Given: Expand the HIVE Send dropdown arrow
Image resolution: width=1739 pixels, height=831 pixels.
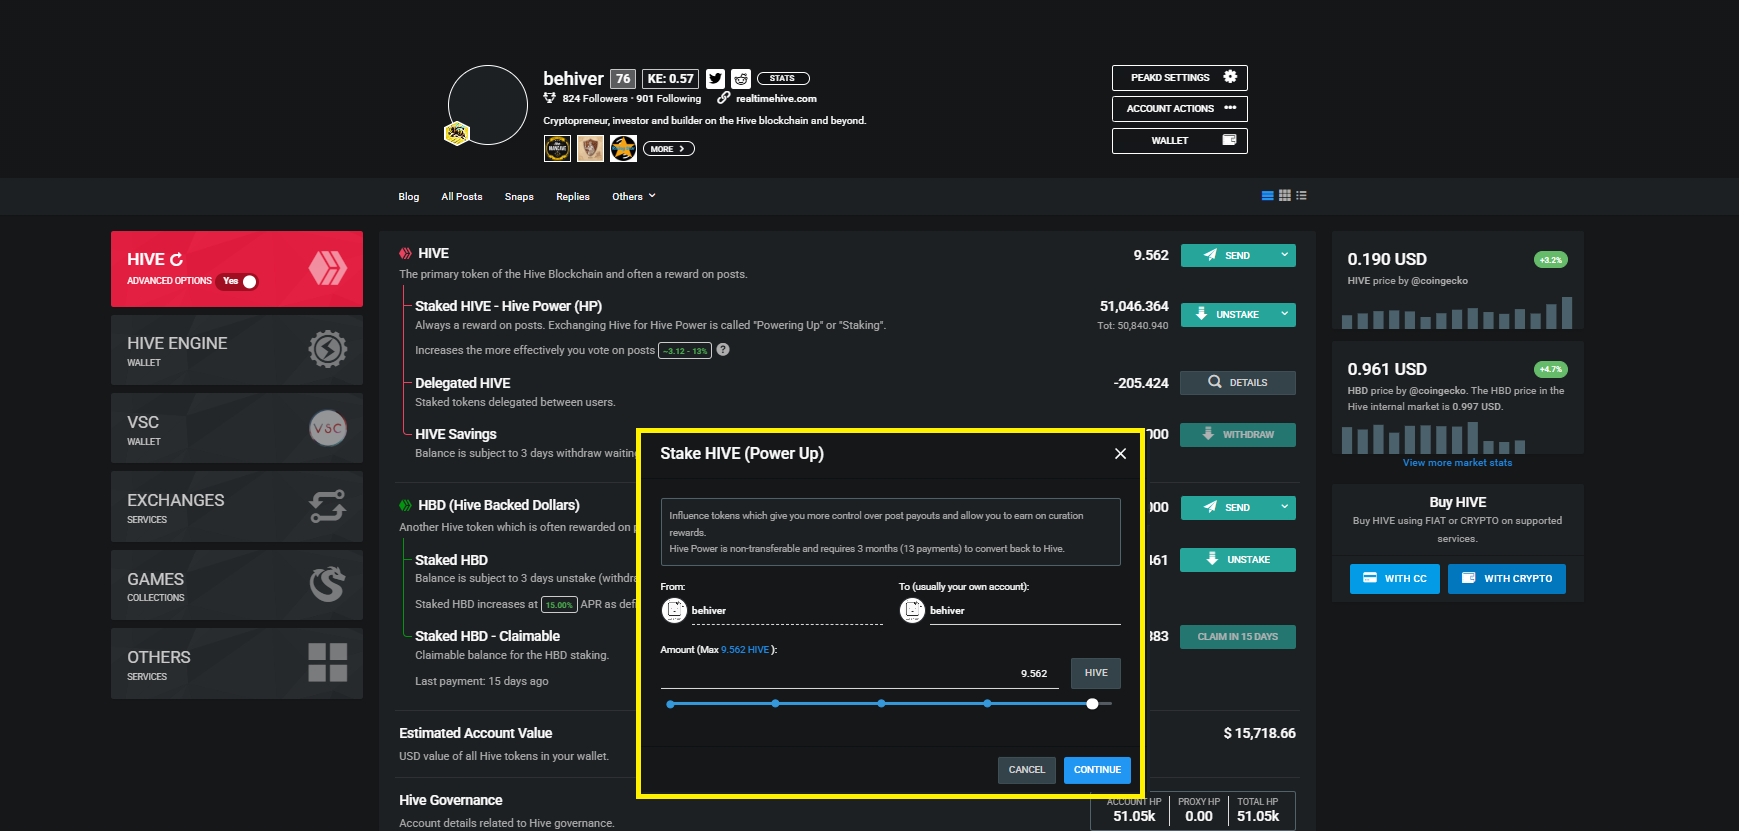Looking at the screenshot, I should point(1284,255).
